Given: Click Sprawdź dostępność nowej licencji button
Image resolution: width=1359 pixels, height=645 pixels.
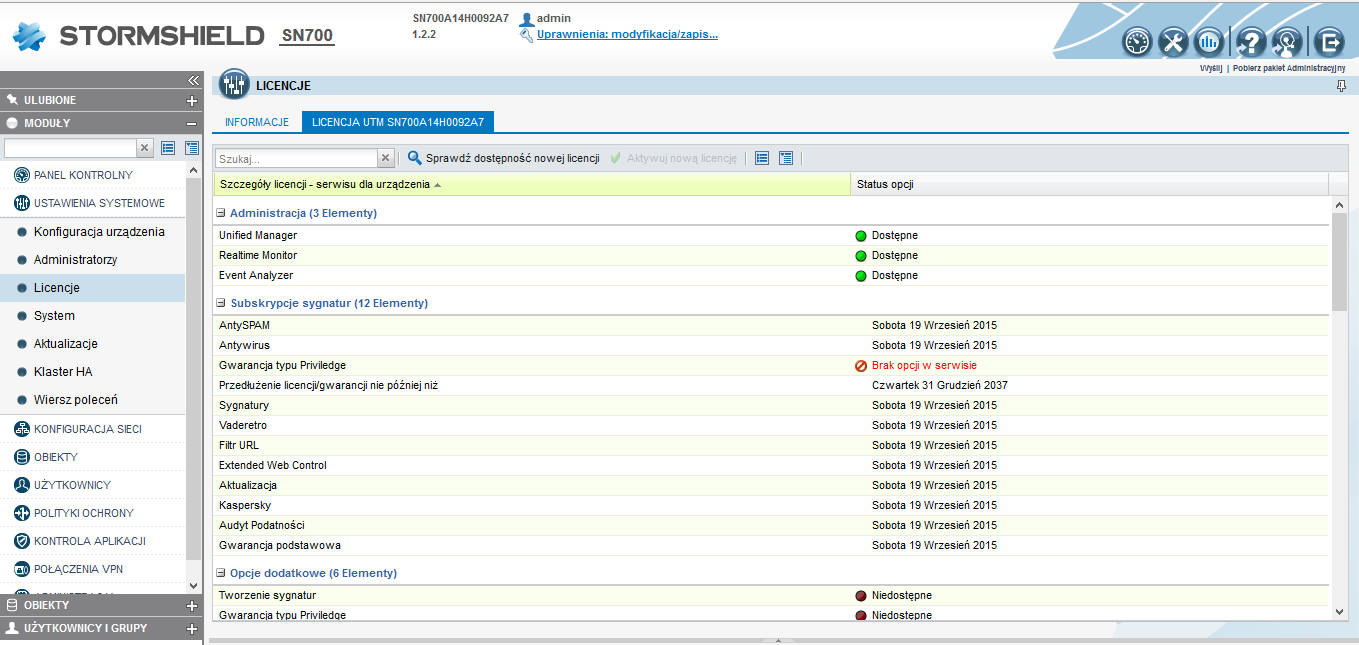Looking at the screenshot, I should click(503, 158).
